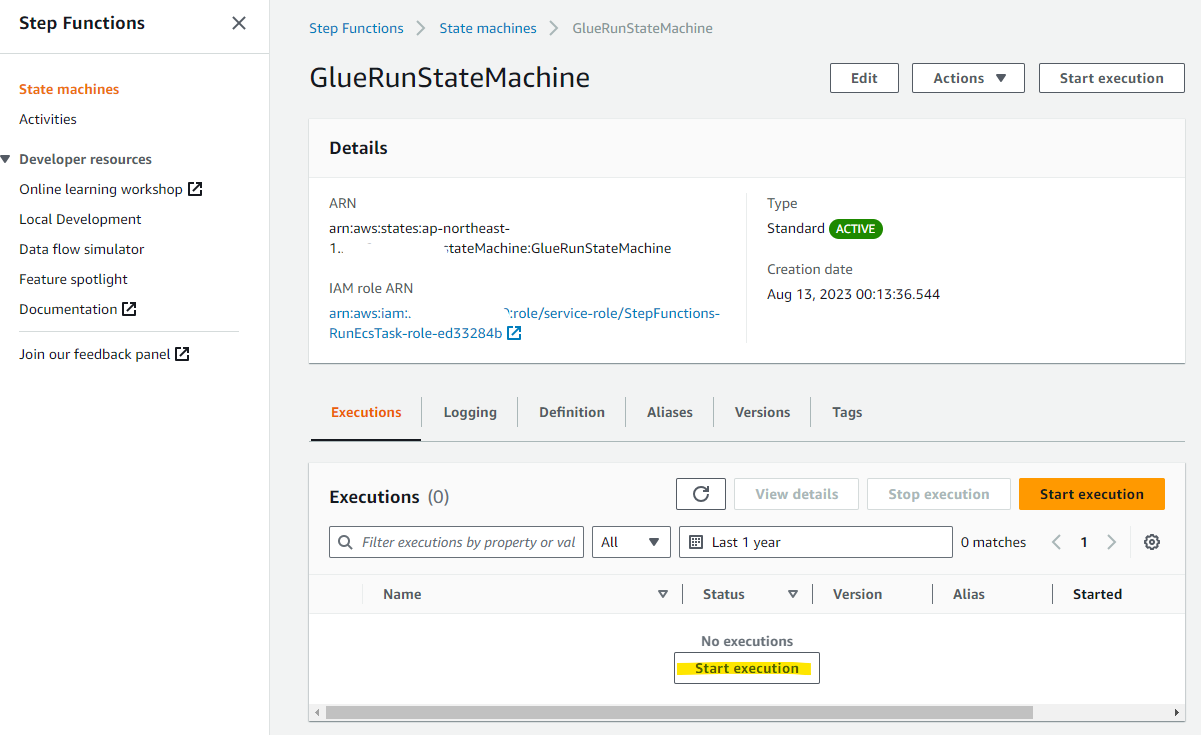Open the executions table settings gear

coord(1151,541)
